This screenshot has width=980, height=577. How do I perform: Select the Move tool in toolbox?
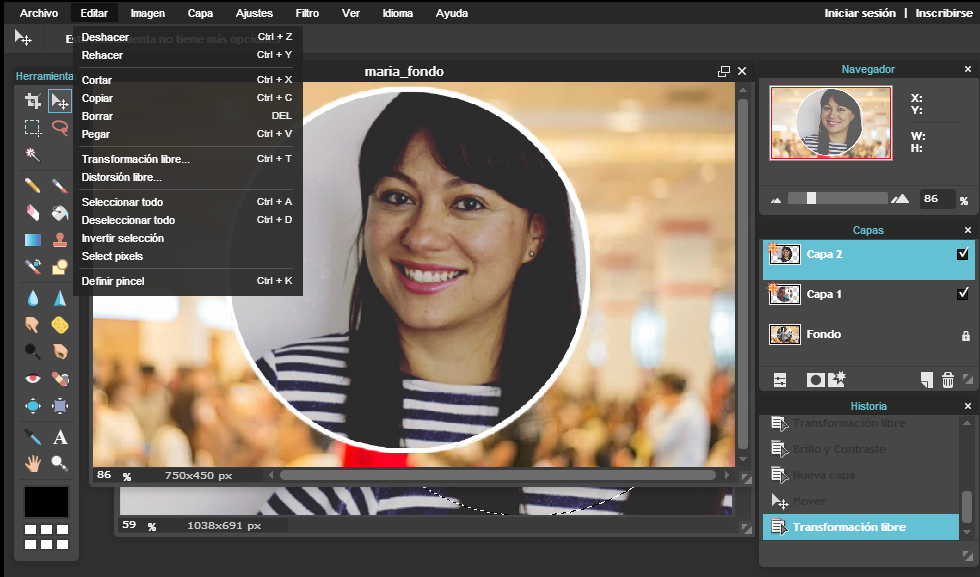[x=60, y=101]
